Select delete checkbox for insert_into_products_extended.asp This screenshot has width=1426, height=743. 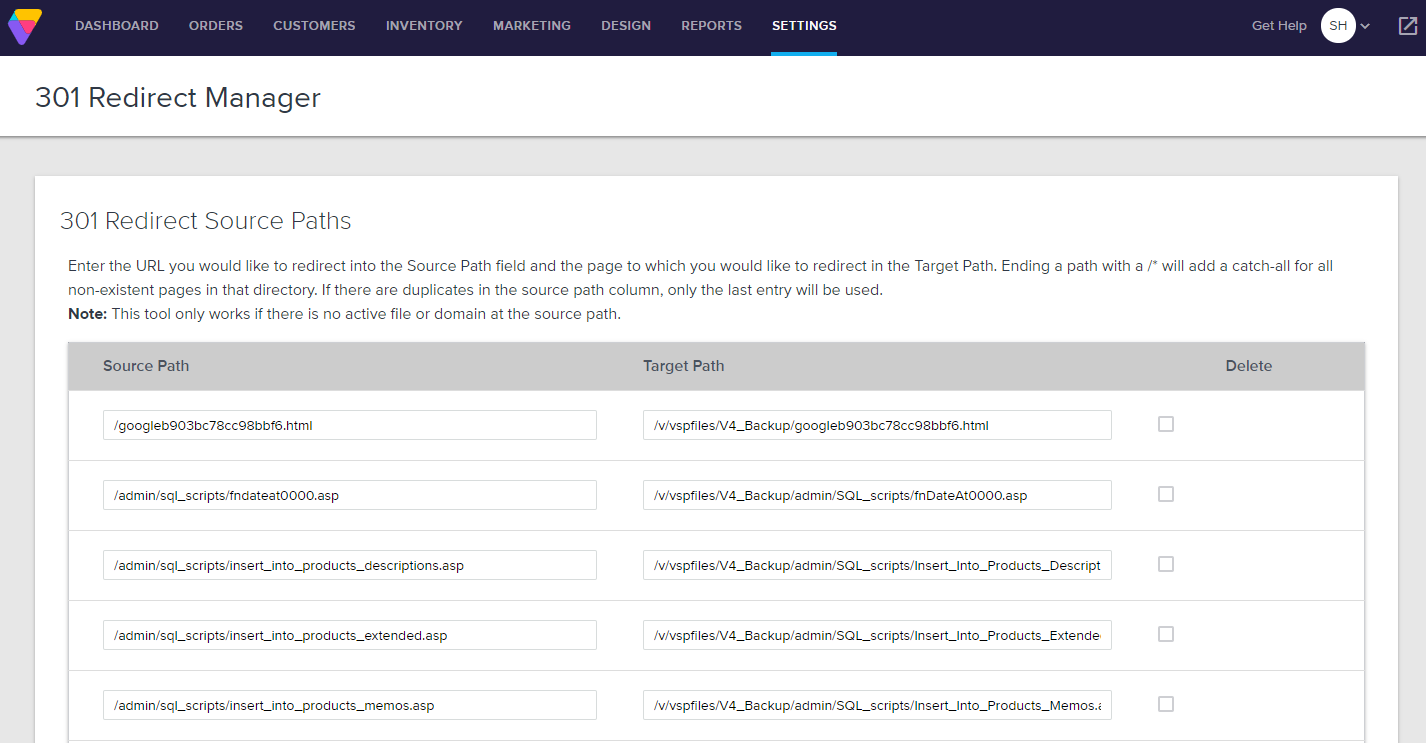[1165, 634]
